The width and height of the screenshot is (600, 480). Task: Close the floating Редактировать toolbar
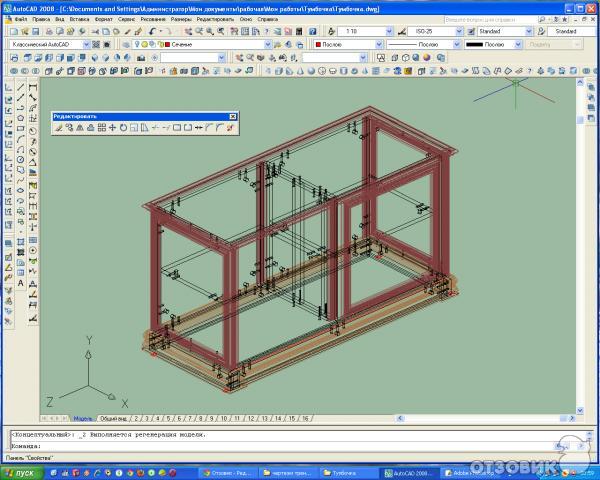[234, 117]
